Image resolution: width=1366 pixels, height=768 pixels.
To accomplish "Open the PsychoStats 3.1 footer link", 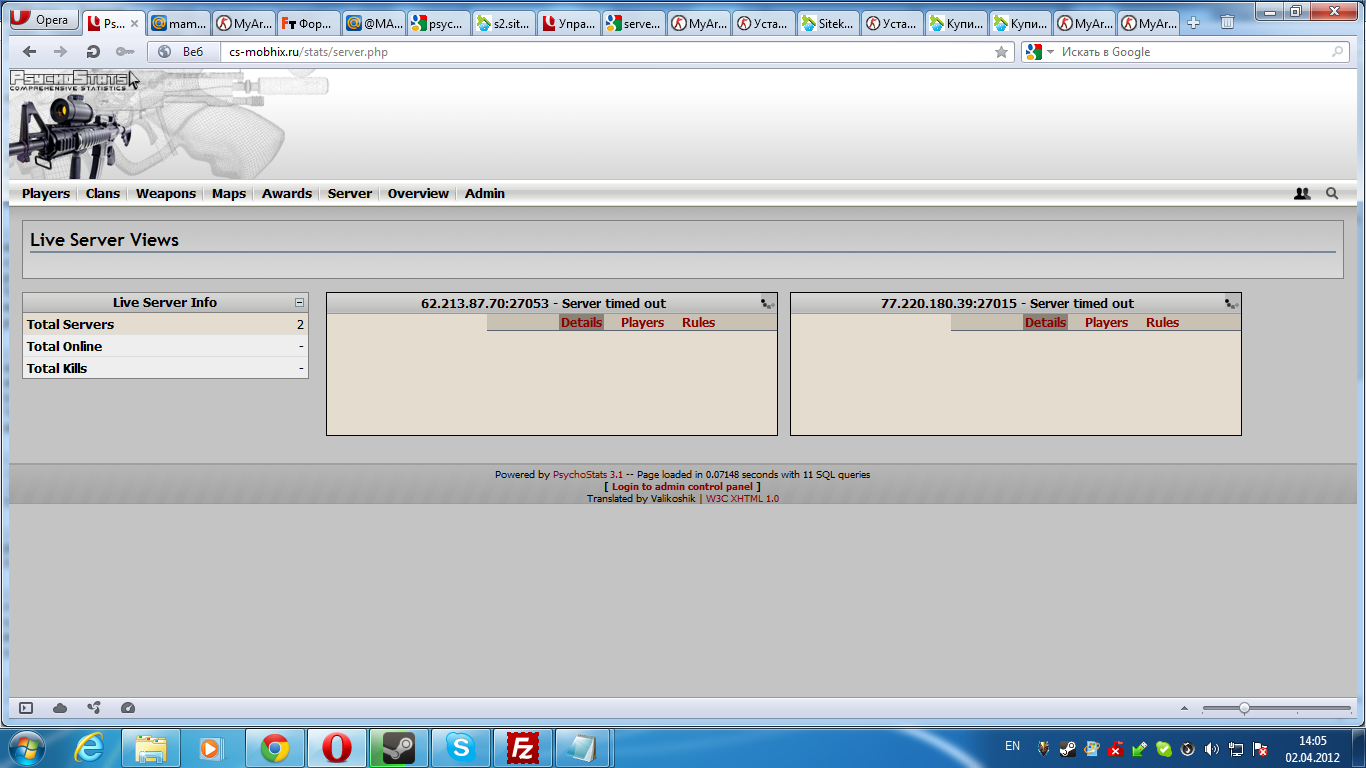I will [x=588, y=475].
